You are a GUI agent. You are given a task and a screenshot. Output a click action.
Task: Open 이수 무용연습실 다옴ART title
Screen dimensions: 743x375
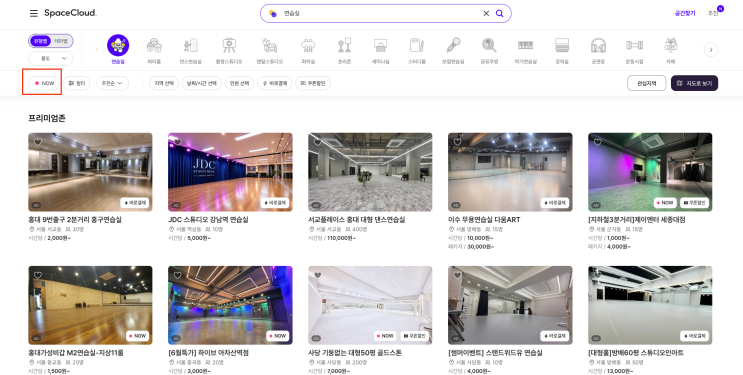click(x=484, y=220)
